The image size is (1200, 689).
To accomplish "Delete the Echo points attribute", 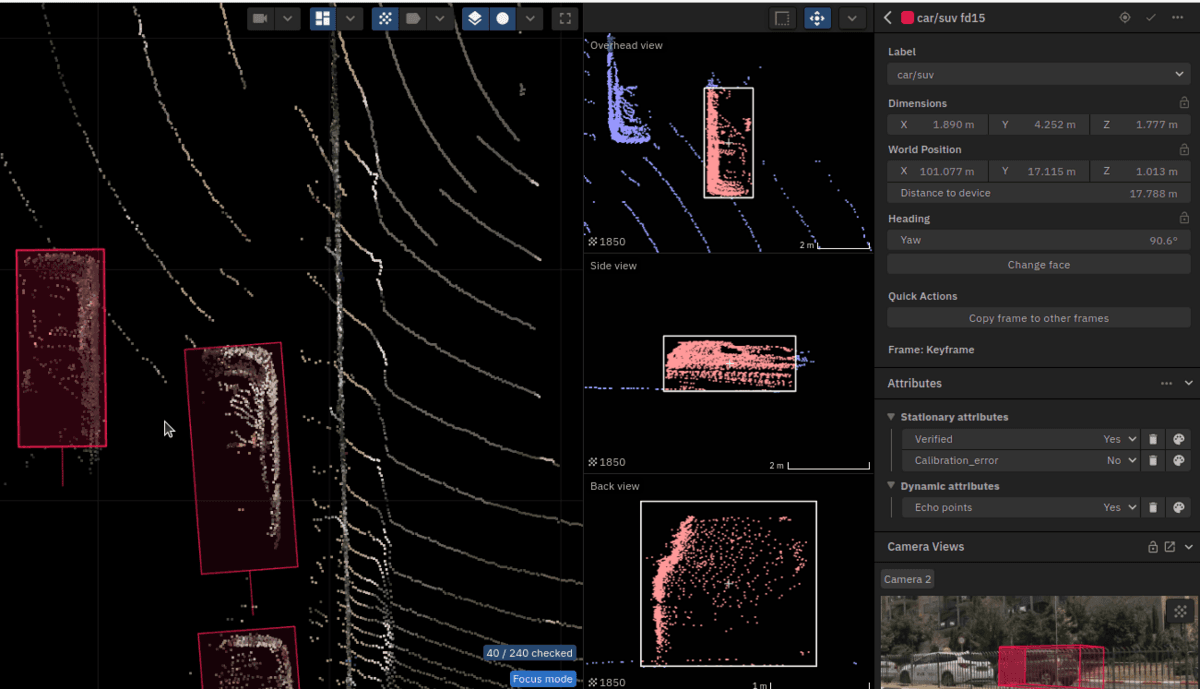I will pos(1153,507).
